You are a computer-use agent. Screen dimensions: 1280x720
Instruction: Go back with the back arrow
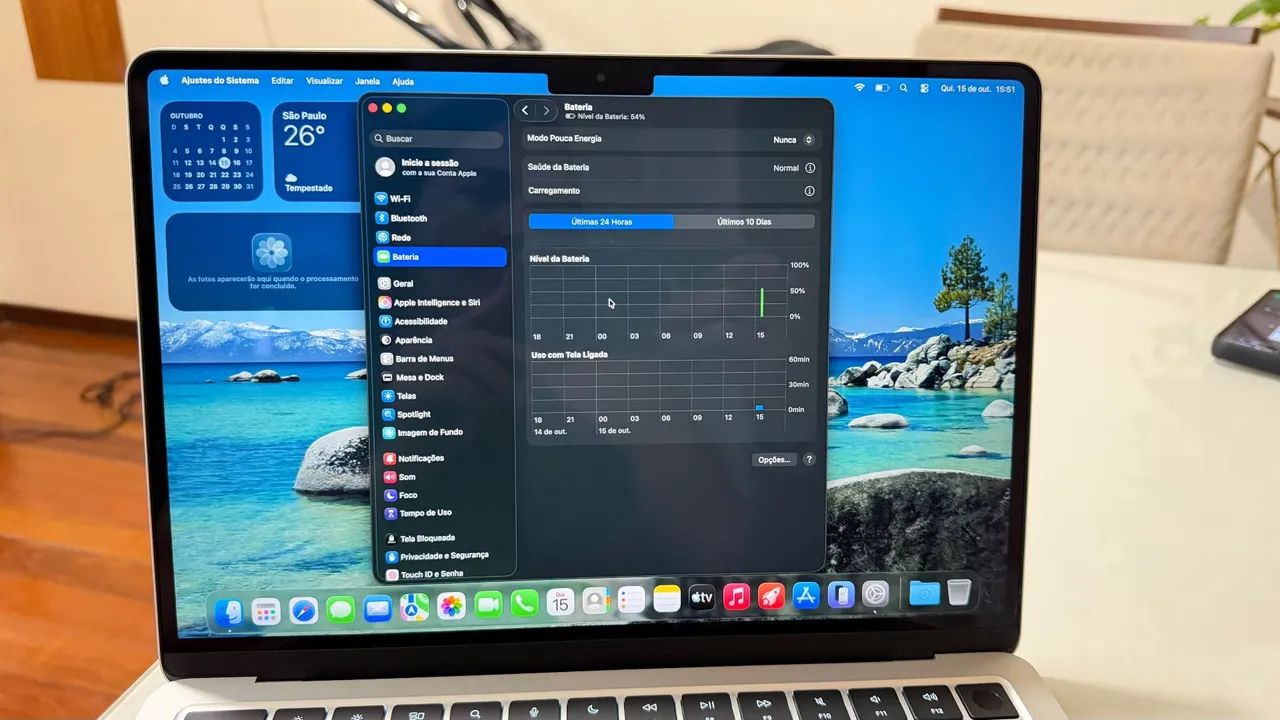(525, 111)
